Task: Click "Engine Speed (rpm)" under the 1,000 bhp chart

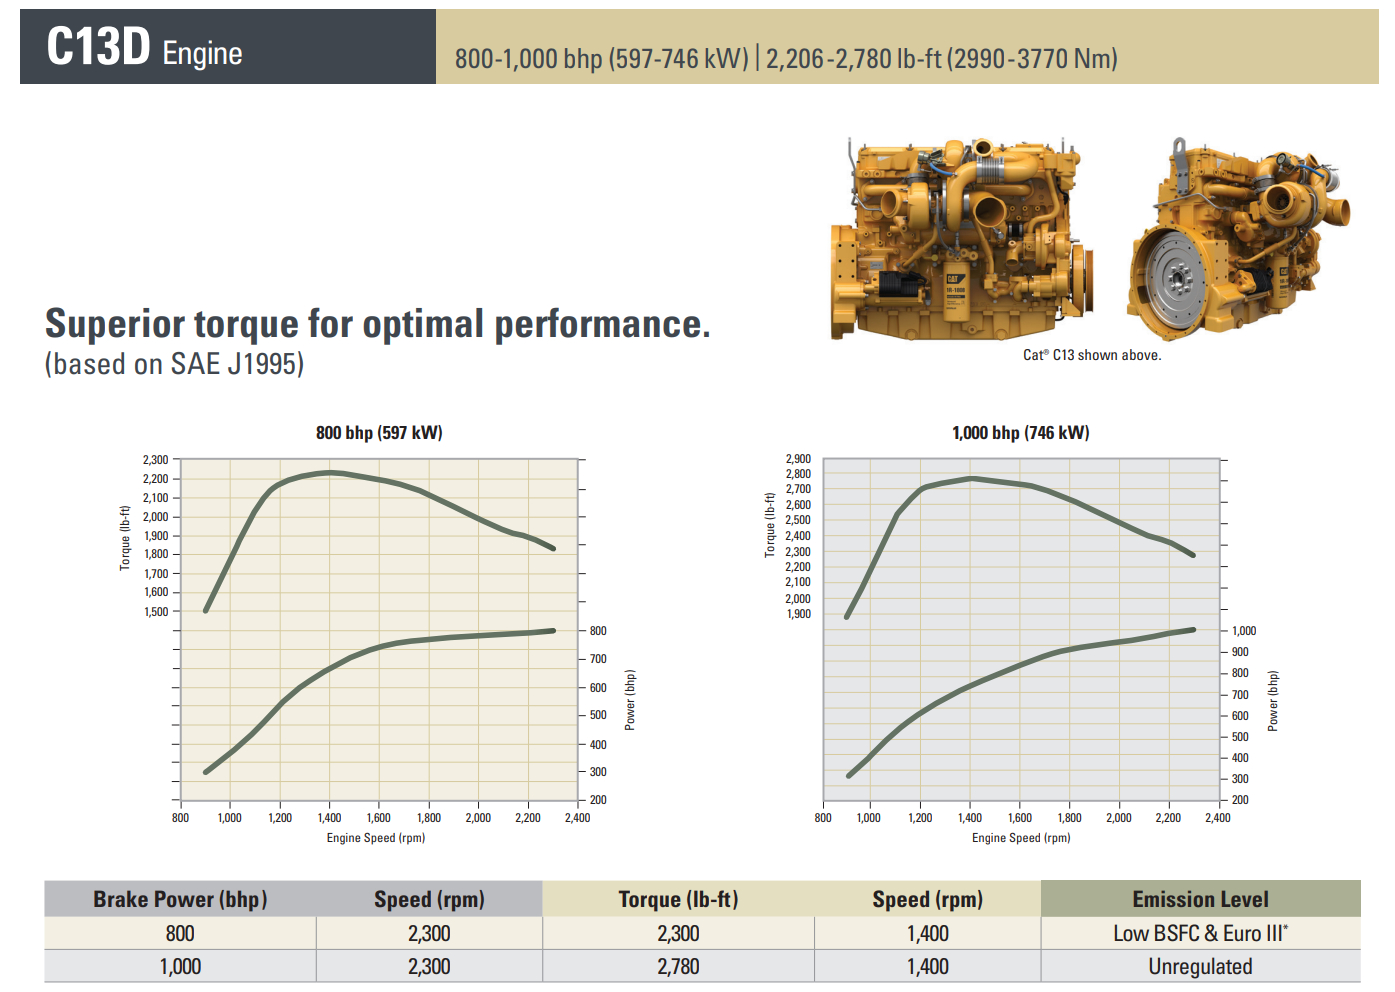Action: tap(1021, 838)
